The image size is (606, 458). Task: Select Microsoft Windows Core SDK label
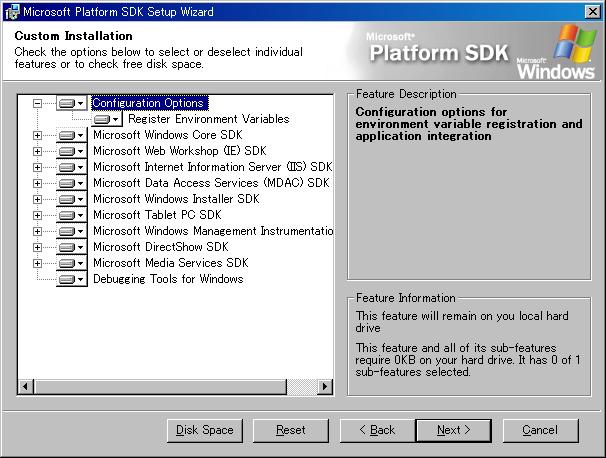[x=168, y=135]
